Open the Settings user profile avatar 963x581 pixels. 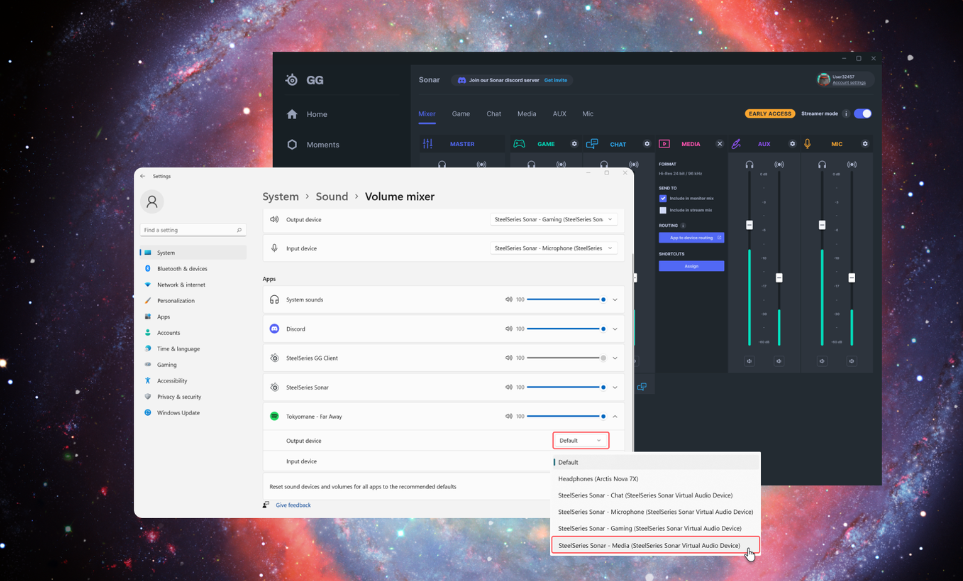(x=152, y=201)
